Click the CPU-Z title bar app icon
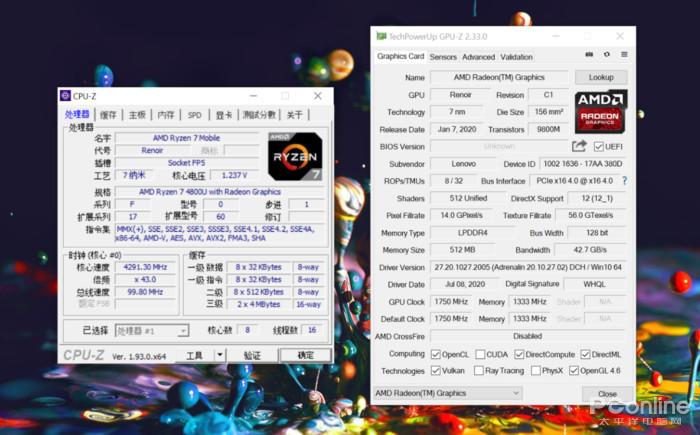Viewport: 700px width, 435px height. point(66,96)
